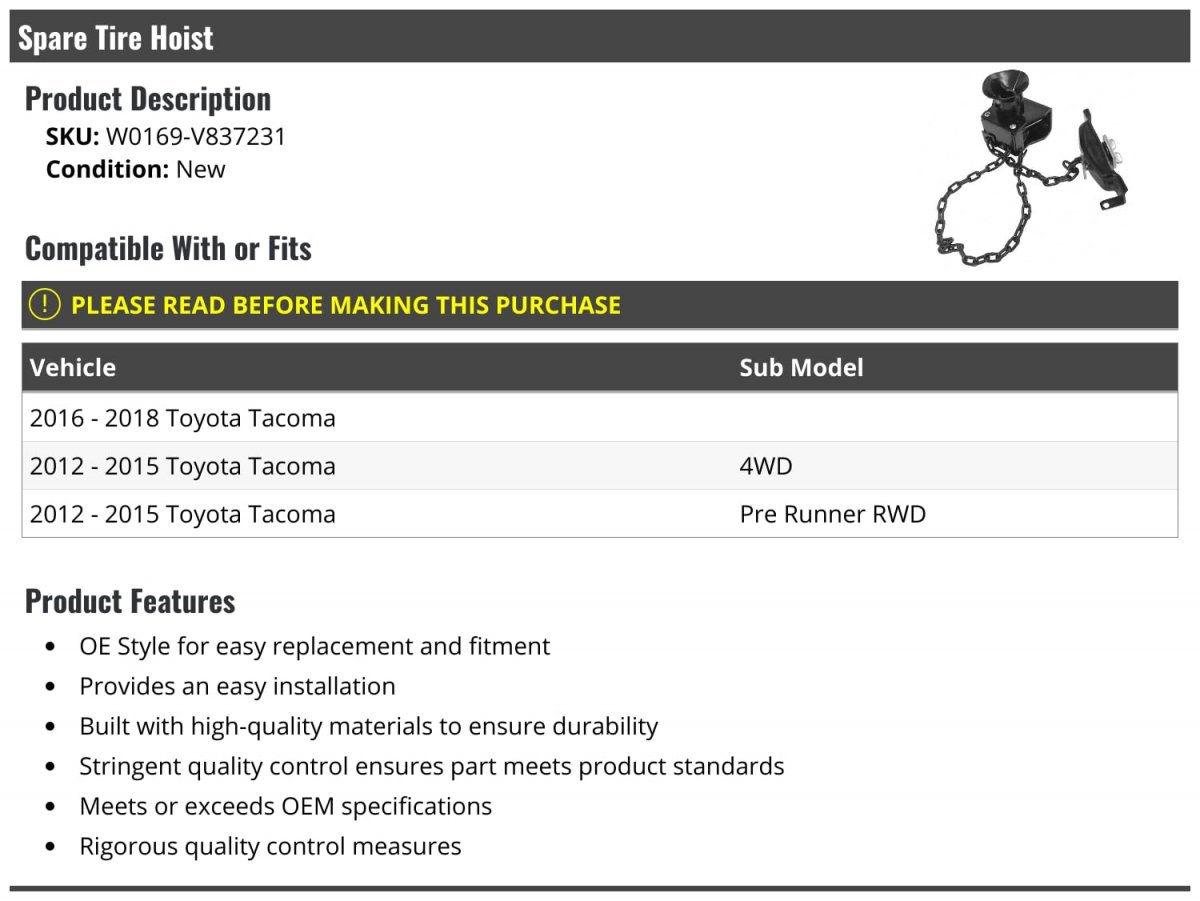Click the Meets or exceeds OEM specifications bullet
This screenshot has width=1200, height=901.
tap(286, 806)
